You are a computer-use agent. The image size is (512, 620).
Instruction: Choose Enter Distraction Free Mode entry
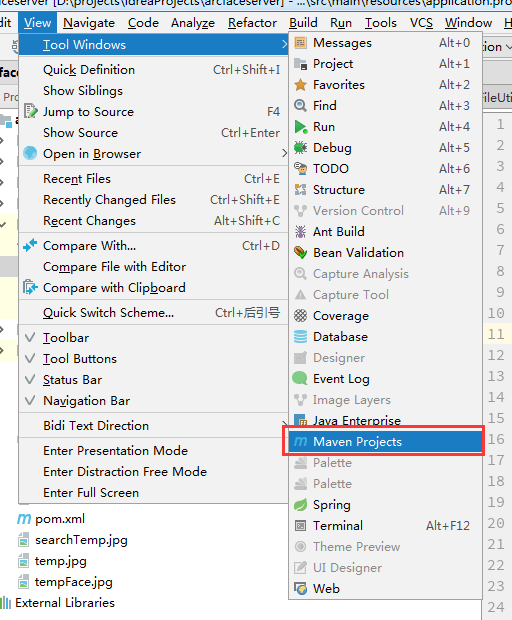[x=153, y=471]
